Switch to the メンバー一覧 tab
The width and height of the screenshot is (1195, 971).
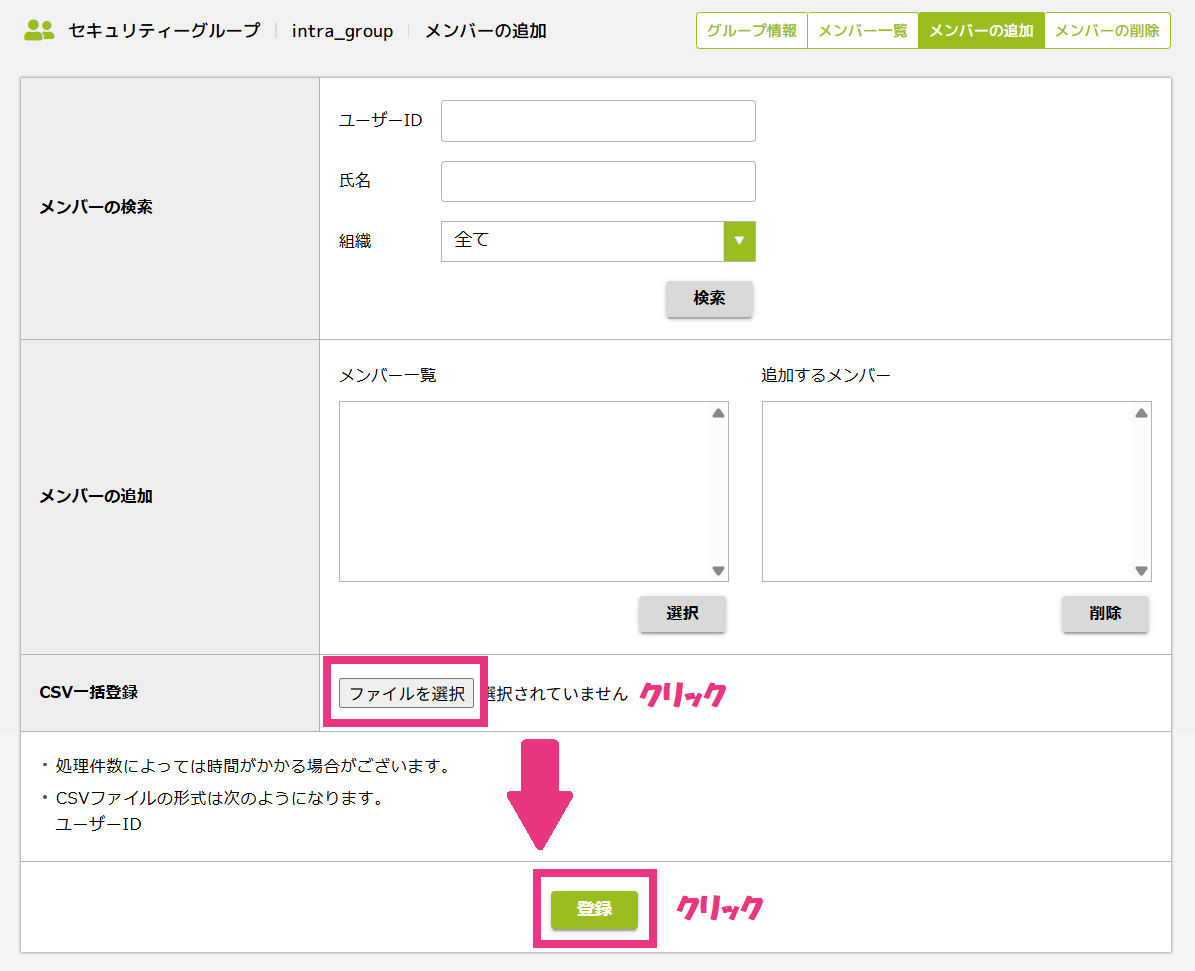pos(863,30)
